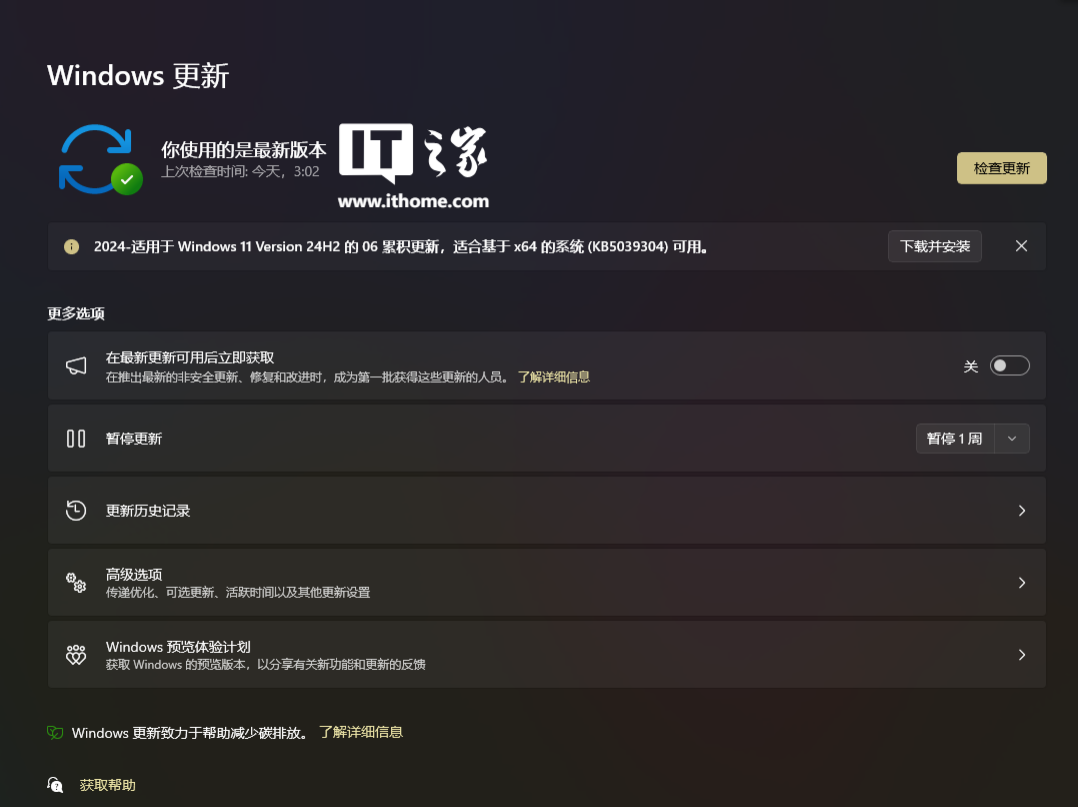Click the info icon beside KB5039304 notice
Screen dimensions: 1078x807
pos(72,247)
